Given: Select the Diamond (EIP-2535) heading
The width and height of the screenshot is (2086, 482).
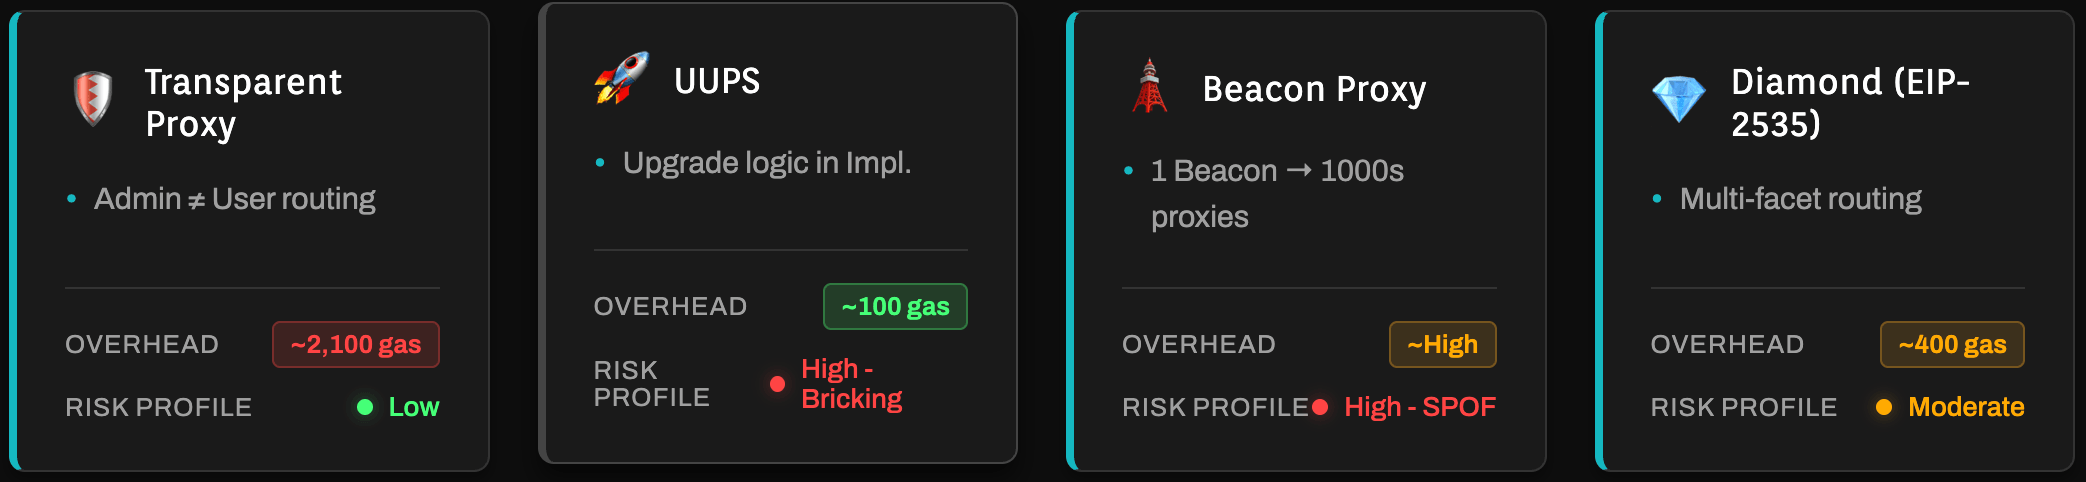Looking at the screenshot, I should (1850, 103).
